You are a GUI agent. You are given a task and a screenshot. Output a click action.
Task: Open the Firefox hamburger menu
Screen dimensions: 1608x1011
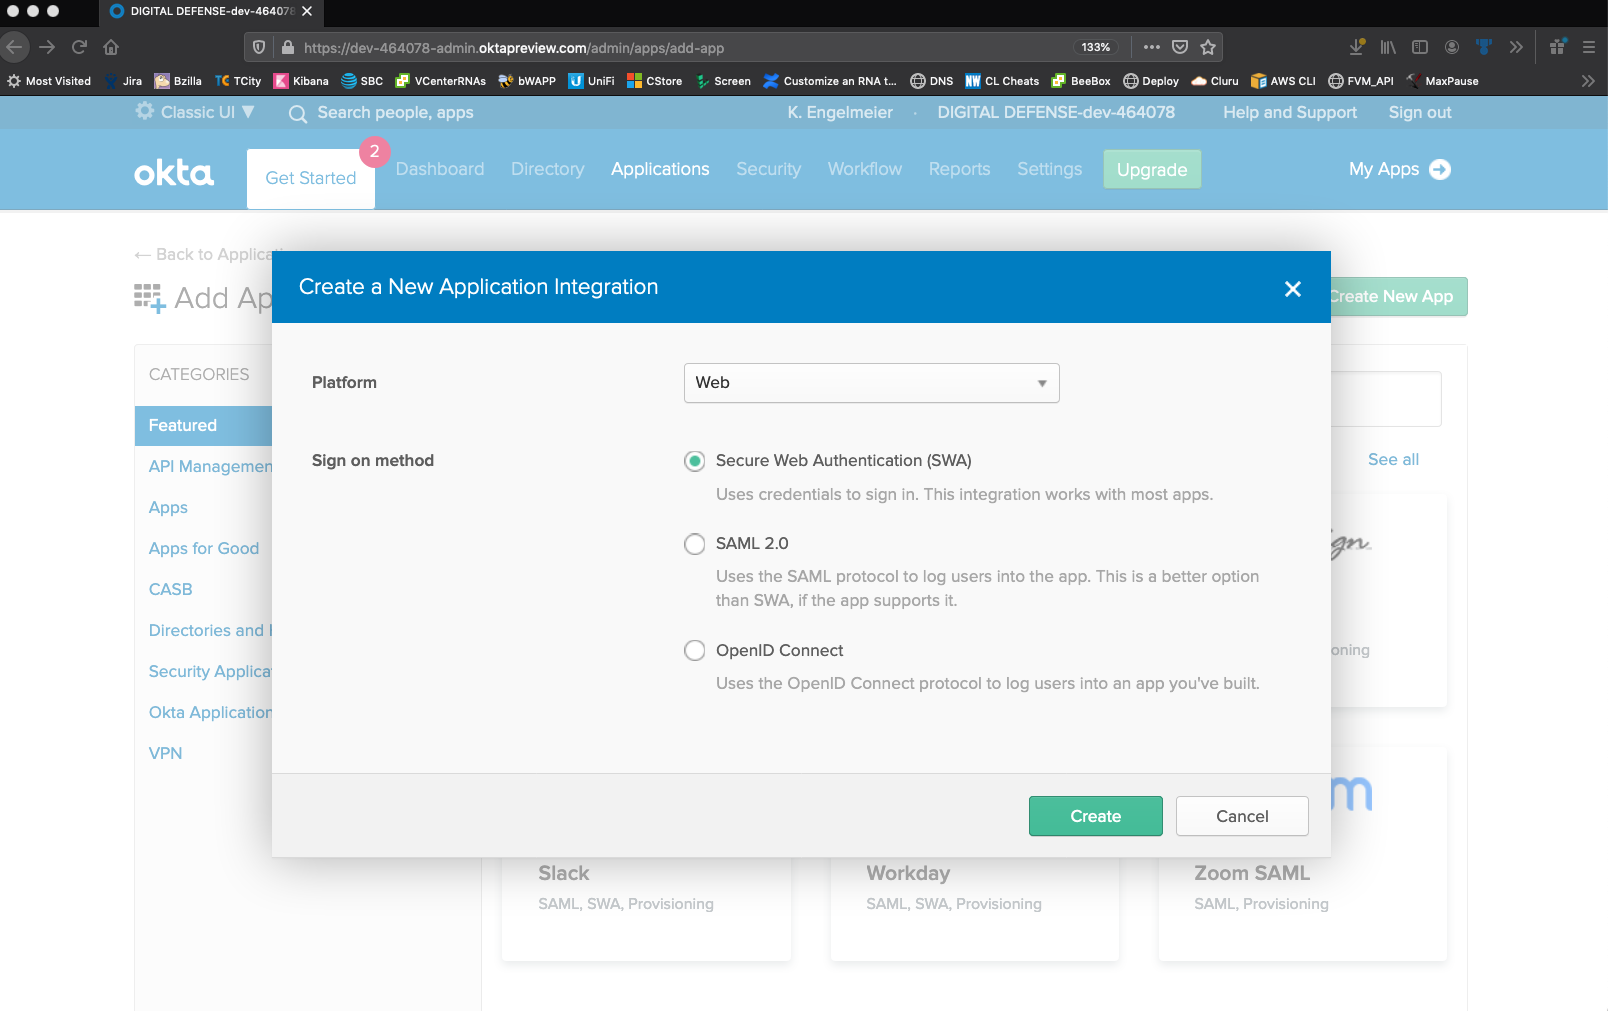coord(1588,47)
